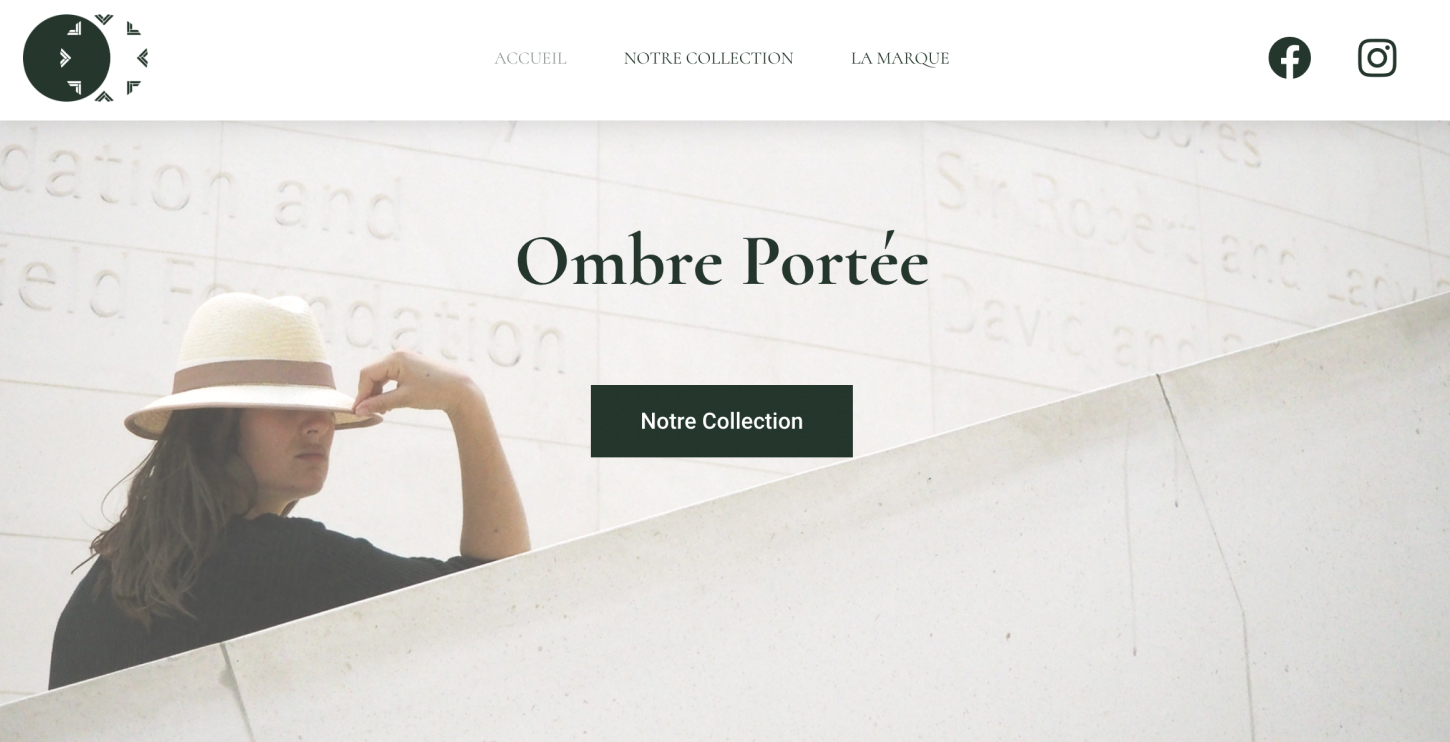
Task: Click the corner bracket mark bottom-right of logo
Action: pyautogui.click(x=133, y=88)
